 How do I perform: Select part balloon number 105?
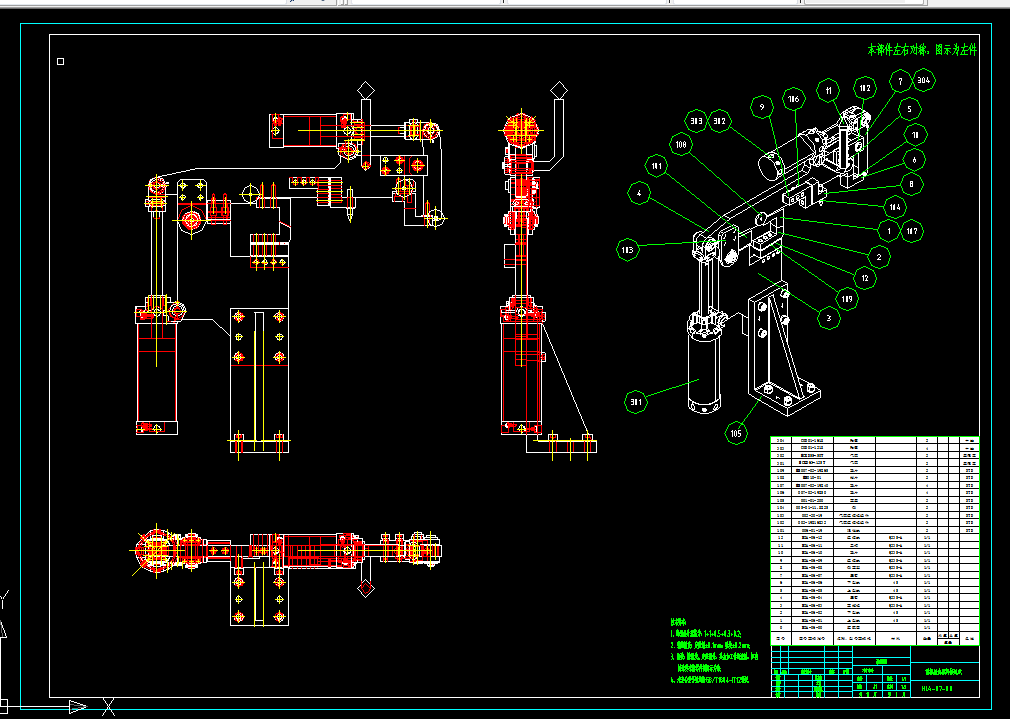[x=736, y=433]
